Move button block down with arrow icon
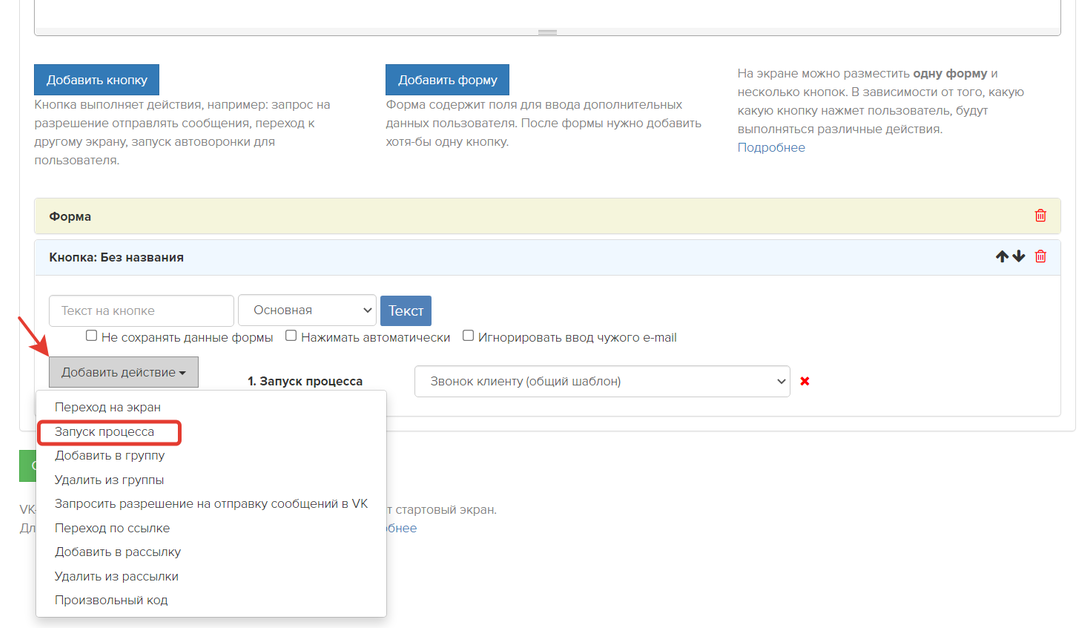This screenshot has width=1084, height=628. pyautogui.click(x=1019, y=257)
